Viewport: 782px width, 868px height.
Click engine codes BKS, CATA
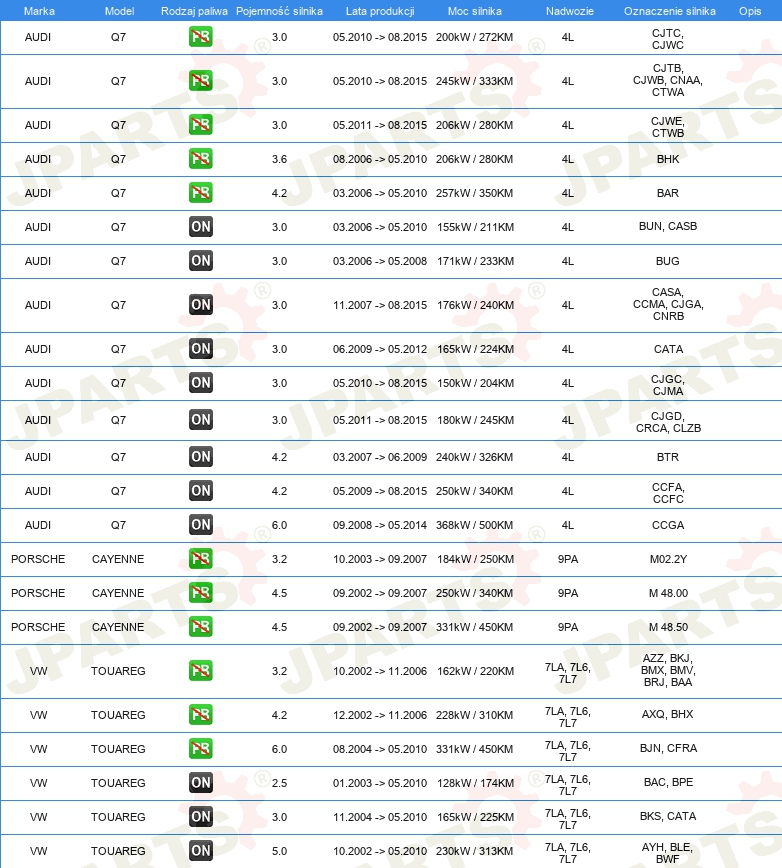point(668,816)
